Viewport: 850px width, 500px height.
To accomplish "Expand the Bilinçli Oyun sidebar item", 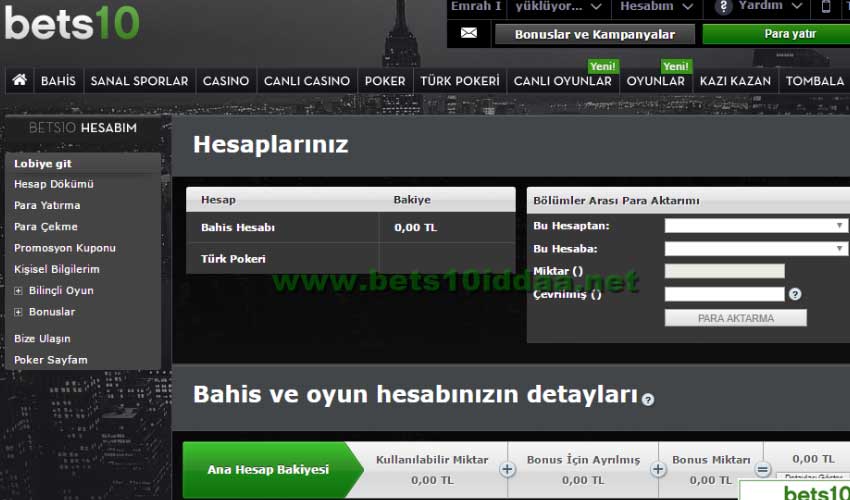I will pyautogui.click(x=18, y=291).
